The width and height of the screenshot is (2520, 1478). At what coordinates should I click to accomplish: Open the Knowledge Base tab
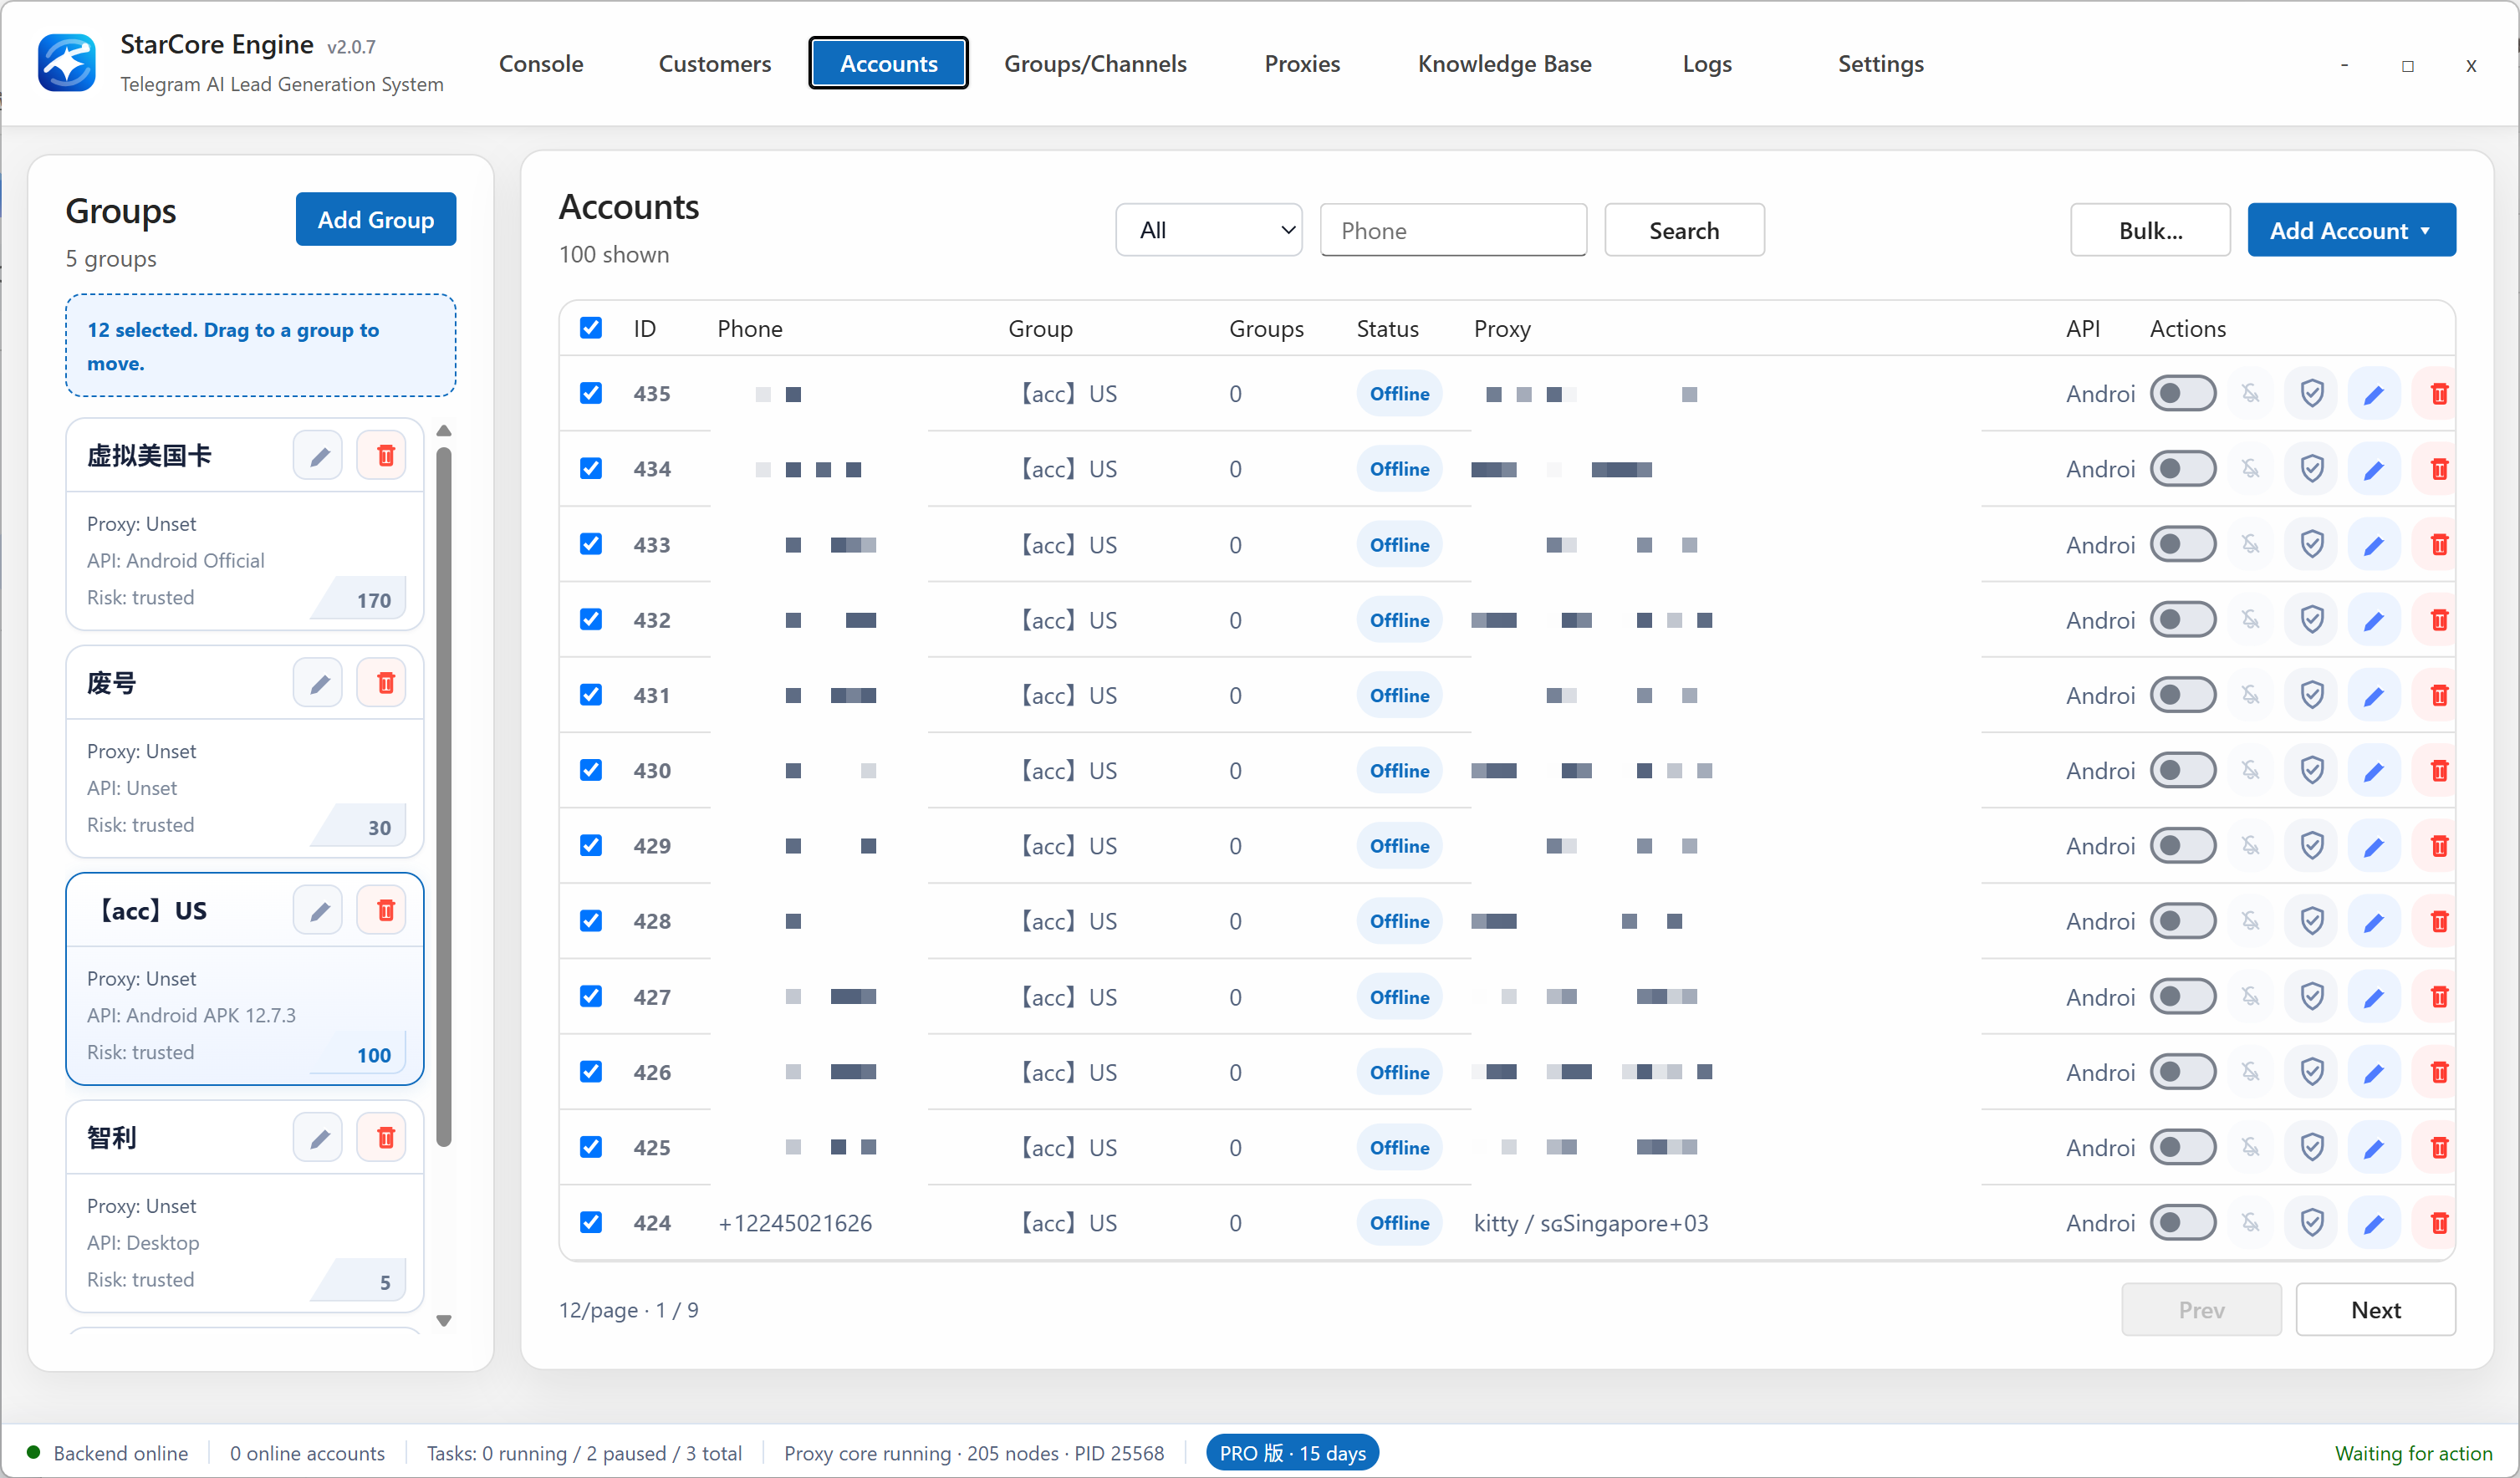click(x=1504, y=63)
